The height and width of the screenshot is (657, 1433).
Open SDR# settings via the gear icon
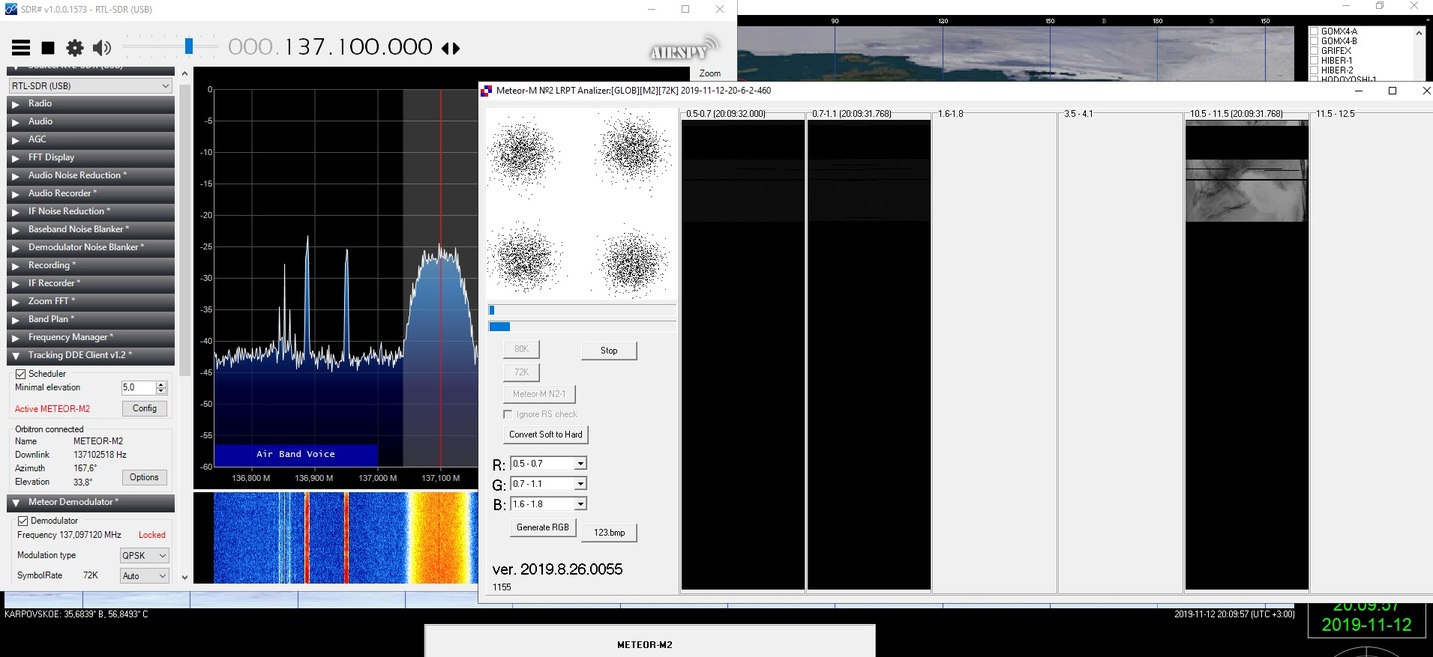click(75, 48)
